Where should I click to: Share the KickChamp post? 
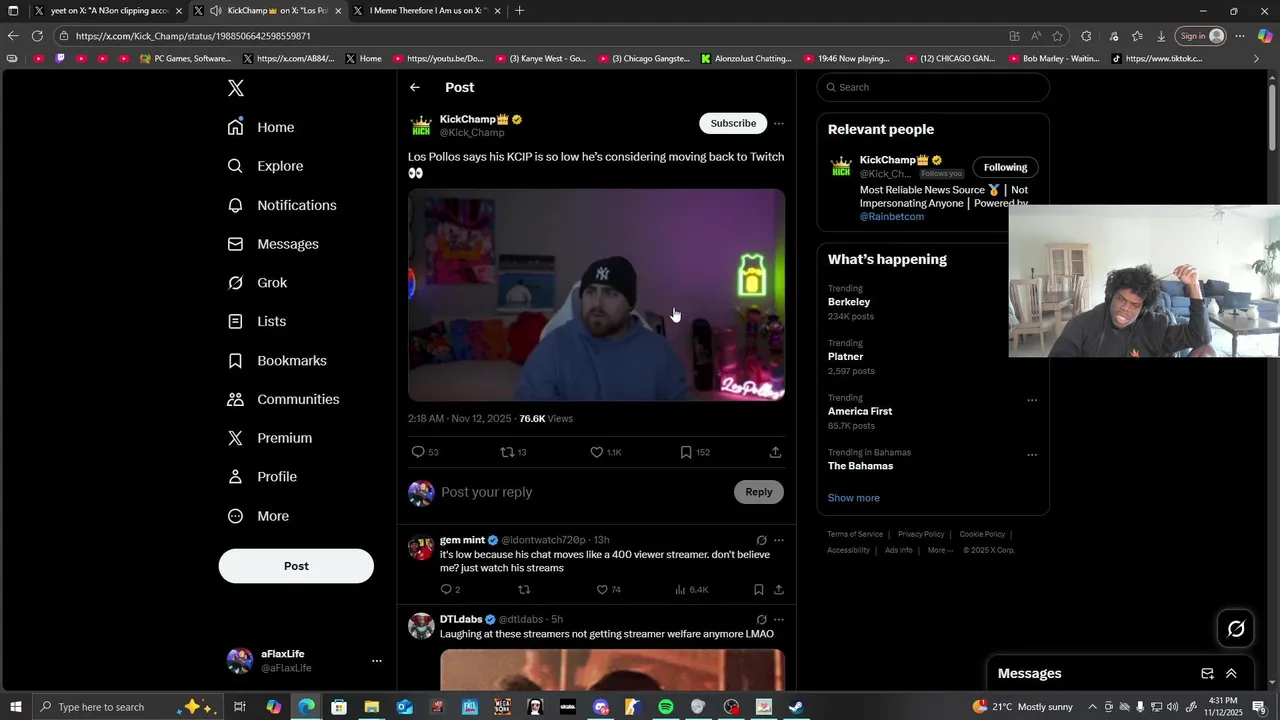775,452
